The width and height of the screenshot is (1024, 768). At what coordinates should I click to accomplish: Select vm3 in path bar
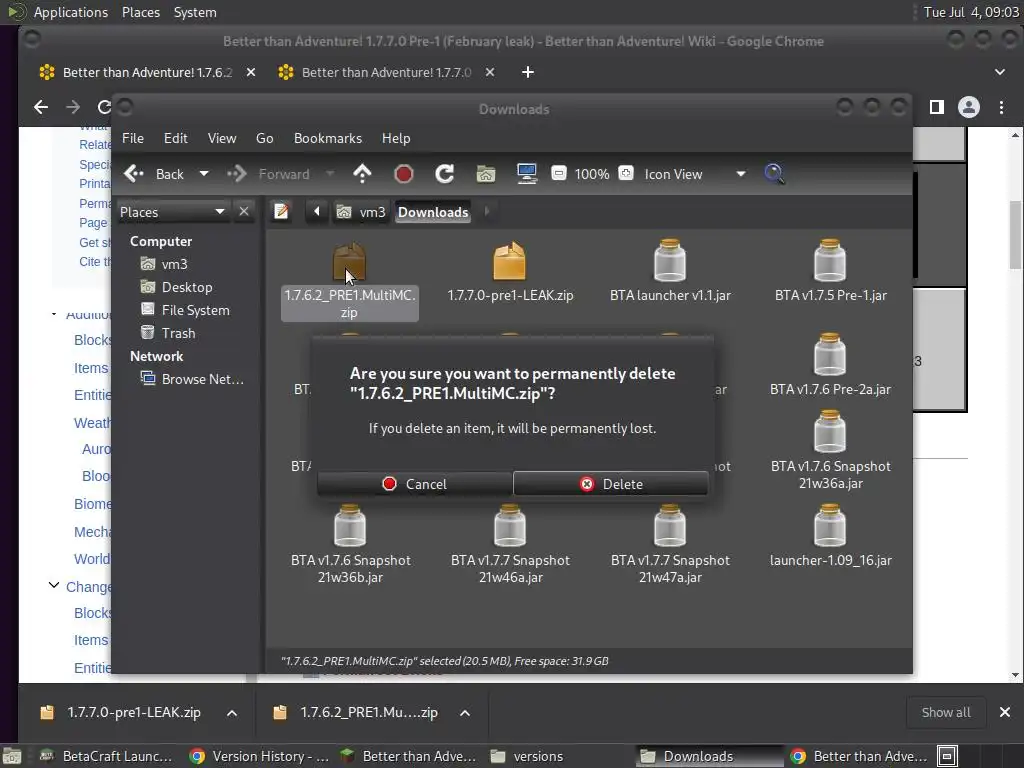click(x=361, y=212)
